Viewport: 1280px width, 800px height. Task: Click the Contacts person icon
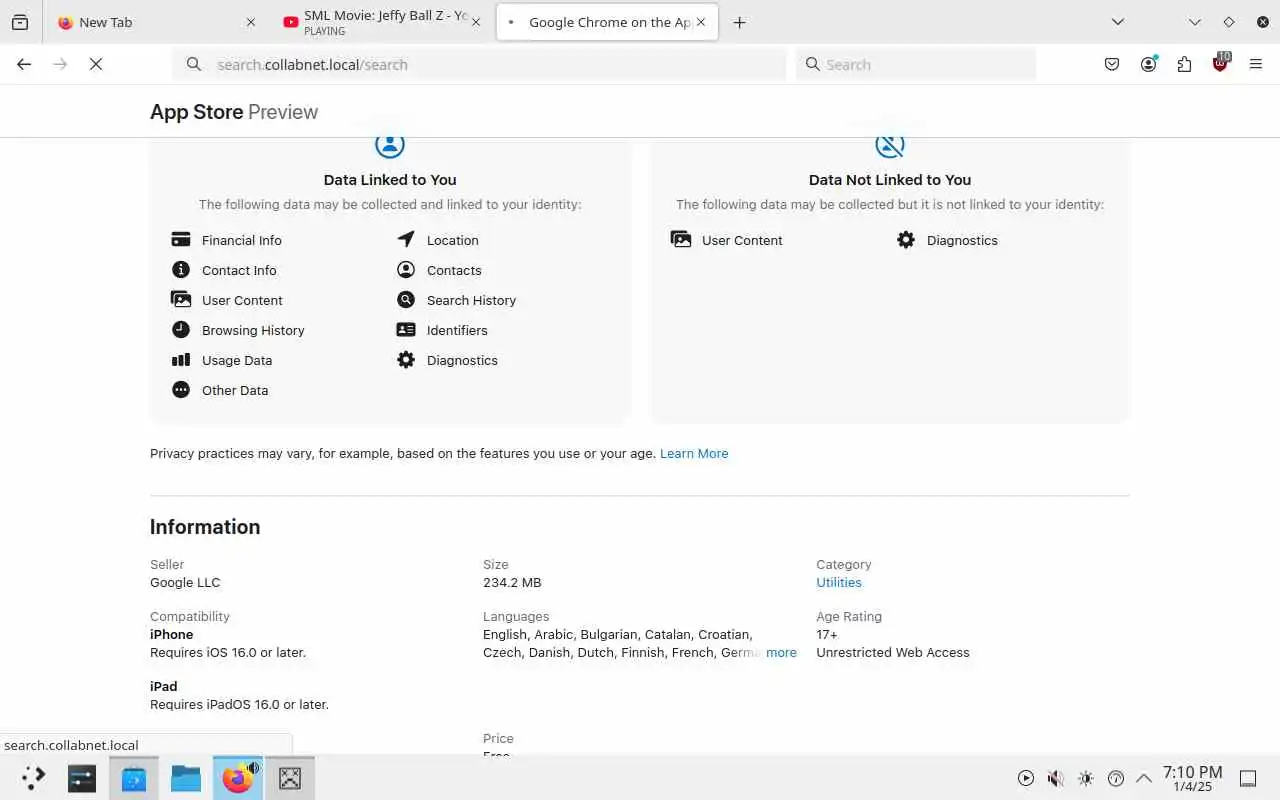tap(406, 270)
